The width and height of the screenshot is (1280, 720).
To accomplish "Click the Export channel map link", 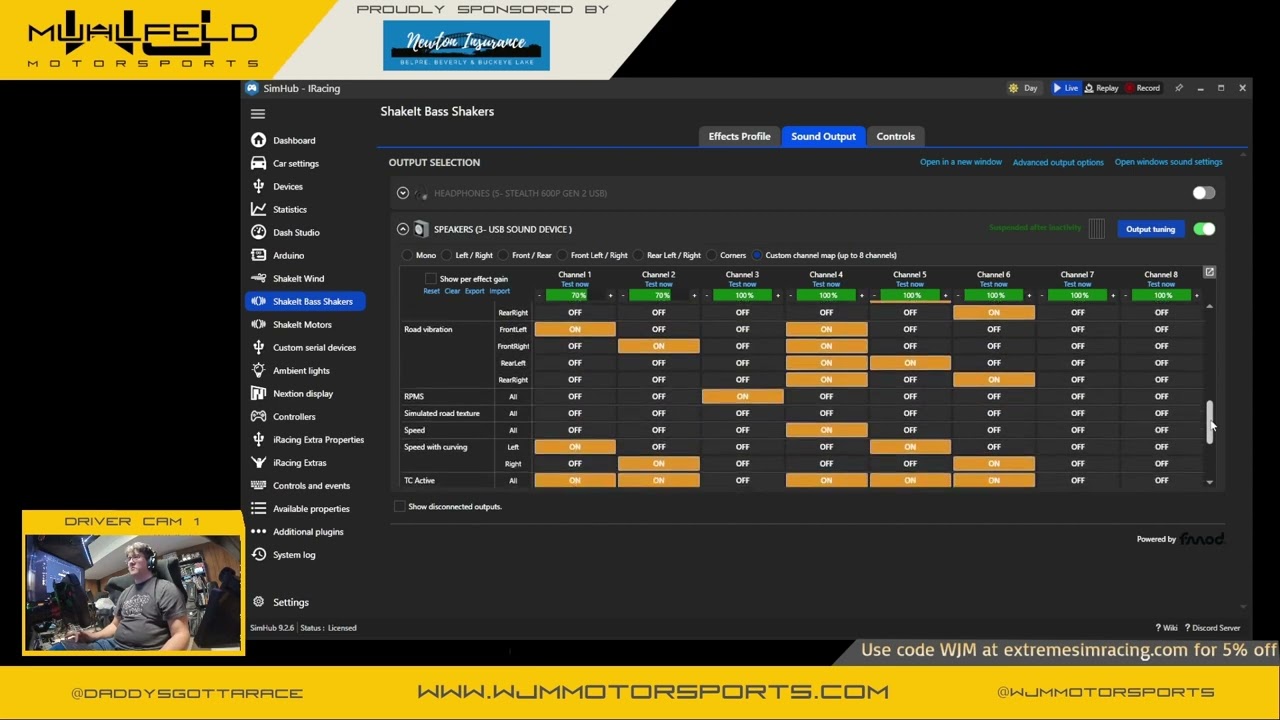I will click(x=474, y=291).
